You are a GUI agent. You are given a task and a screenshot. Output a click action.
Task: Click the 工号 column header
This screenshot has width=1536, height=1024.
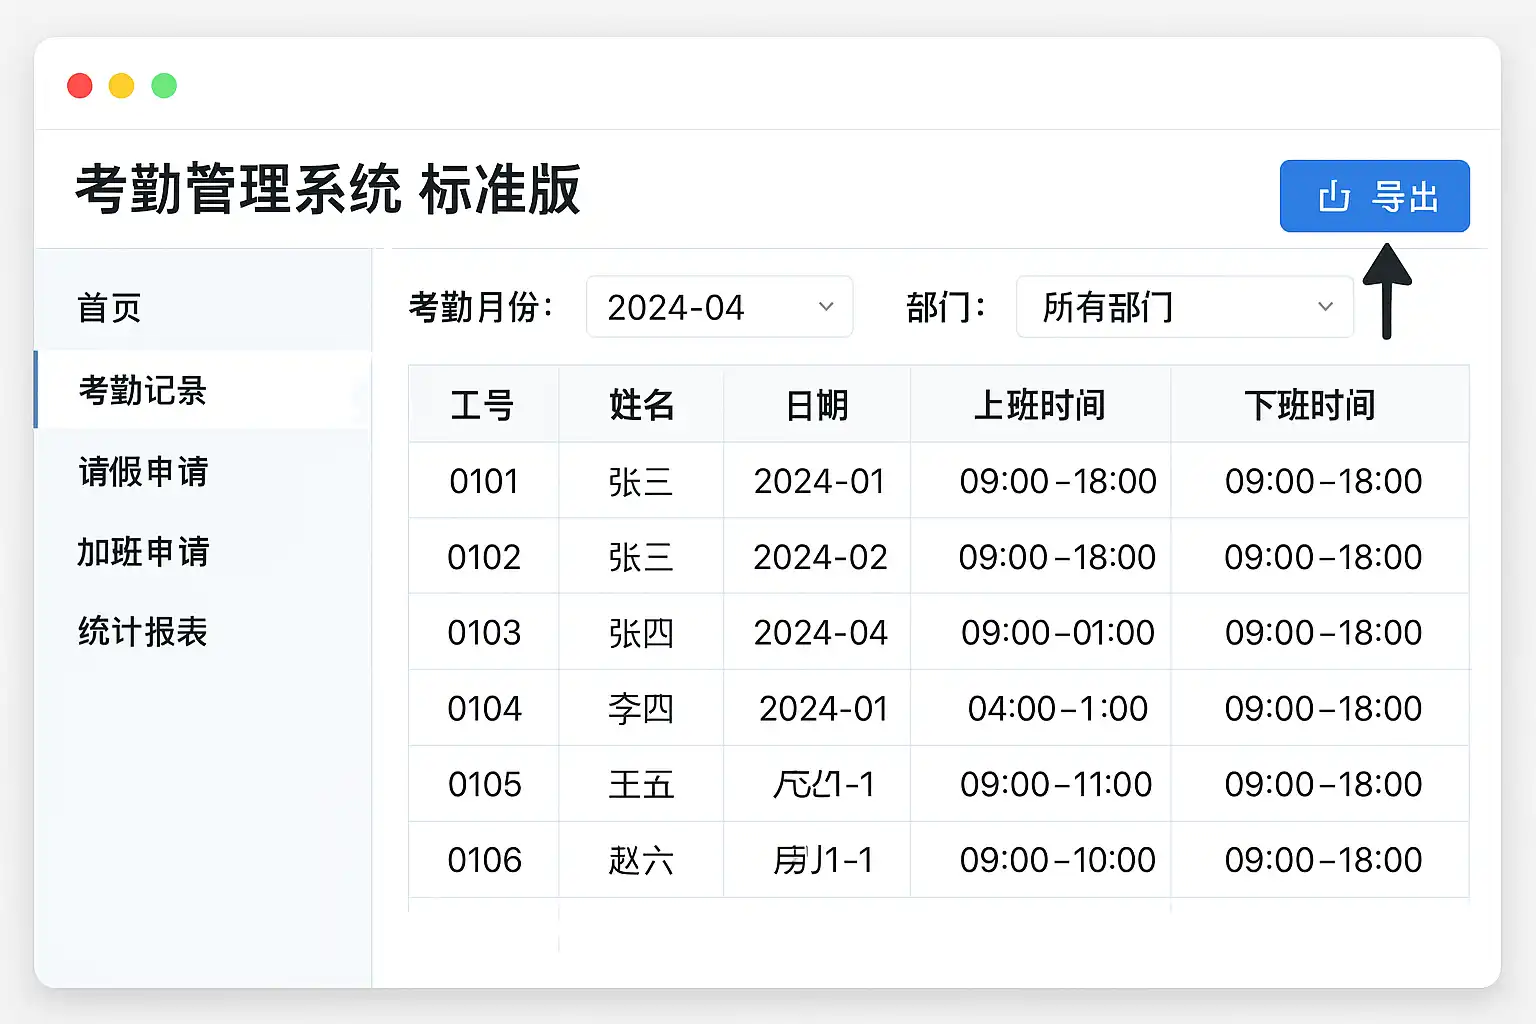[x=482, y=405]
